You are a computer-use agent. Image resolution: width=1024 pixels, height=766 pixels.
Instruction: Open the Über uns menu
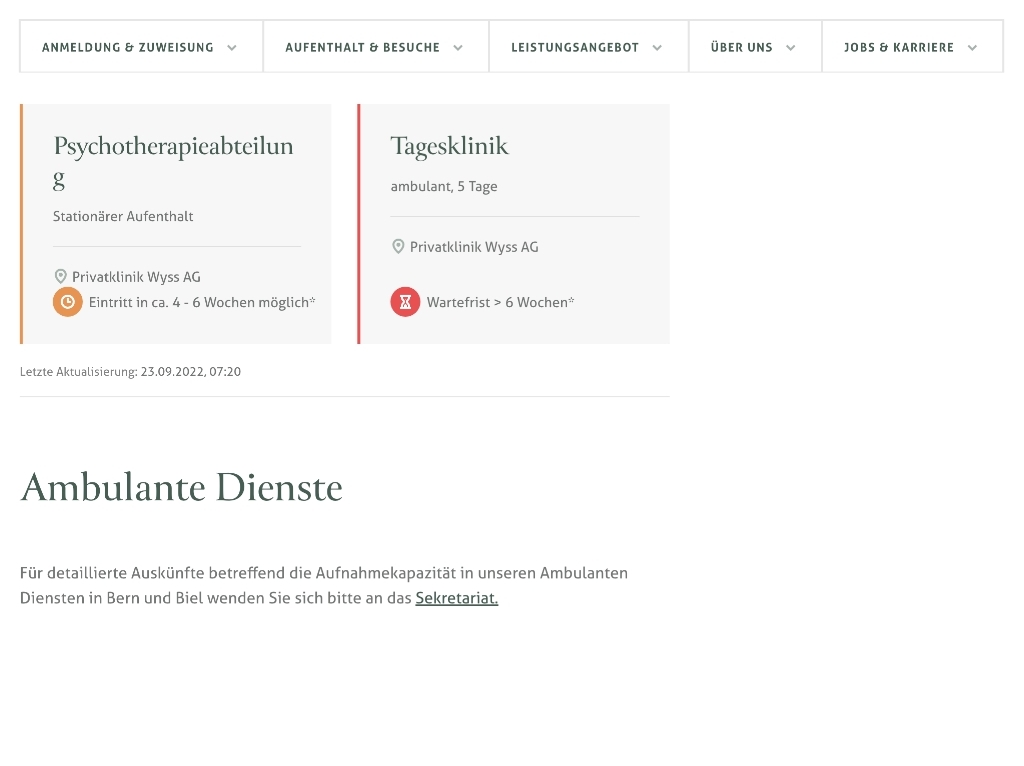tap(742, 47)
